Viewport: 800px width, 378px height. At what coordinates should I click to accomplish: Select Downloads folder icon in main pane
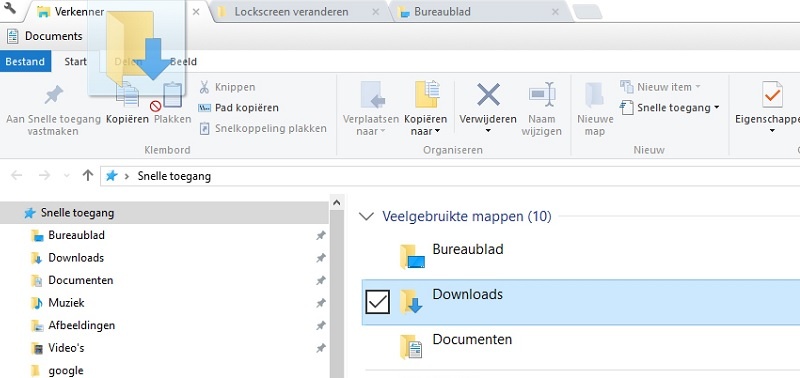[411, 301]
